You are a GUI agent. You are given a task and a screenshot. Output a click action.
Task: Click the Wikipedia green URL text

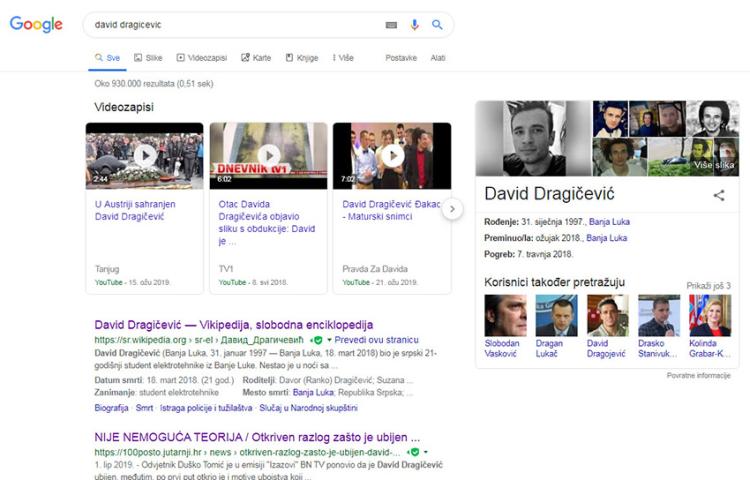coord(199,340)
